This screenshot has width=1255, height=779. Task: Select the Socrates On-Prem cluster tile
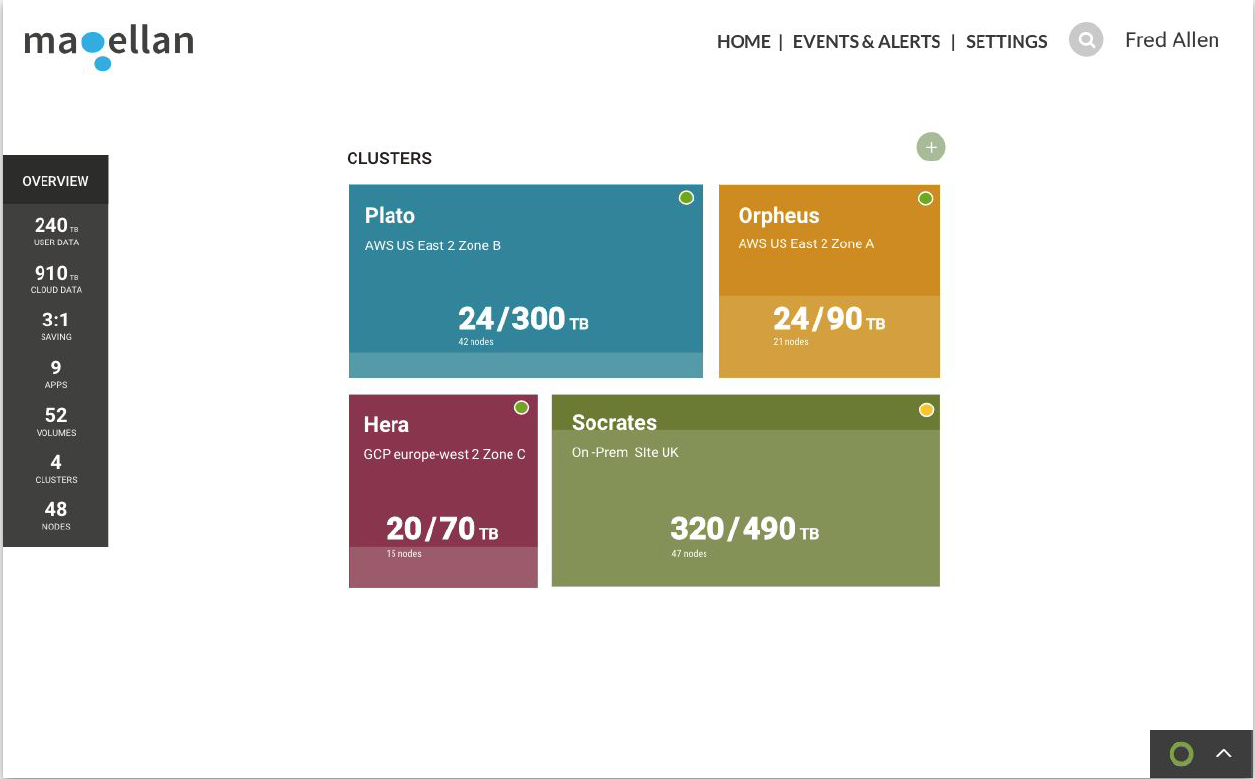pos(746,490)
